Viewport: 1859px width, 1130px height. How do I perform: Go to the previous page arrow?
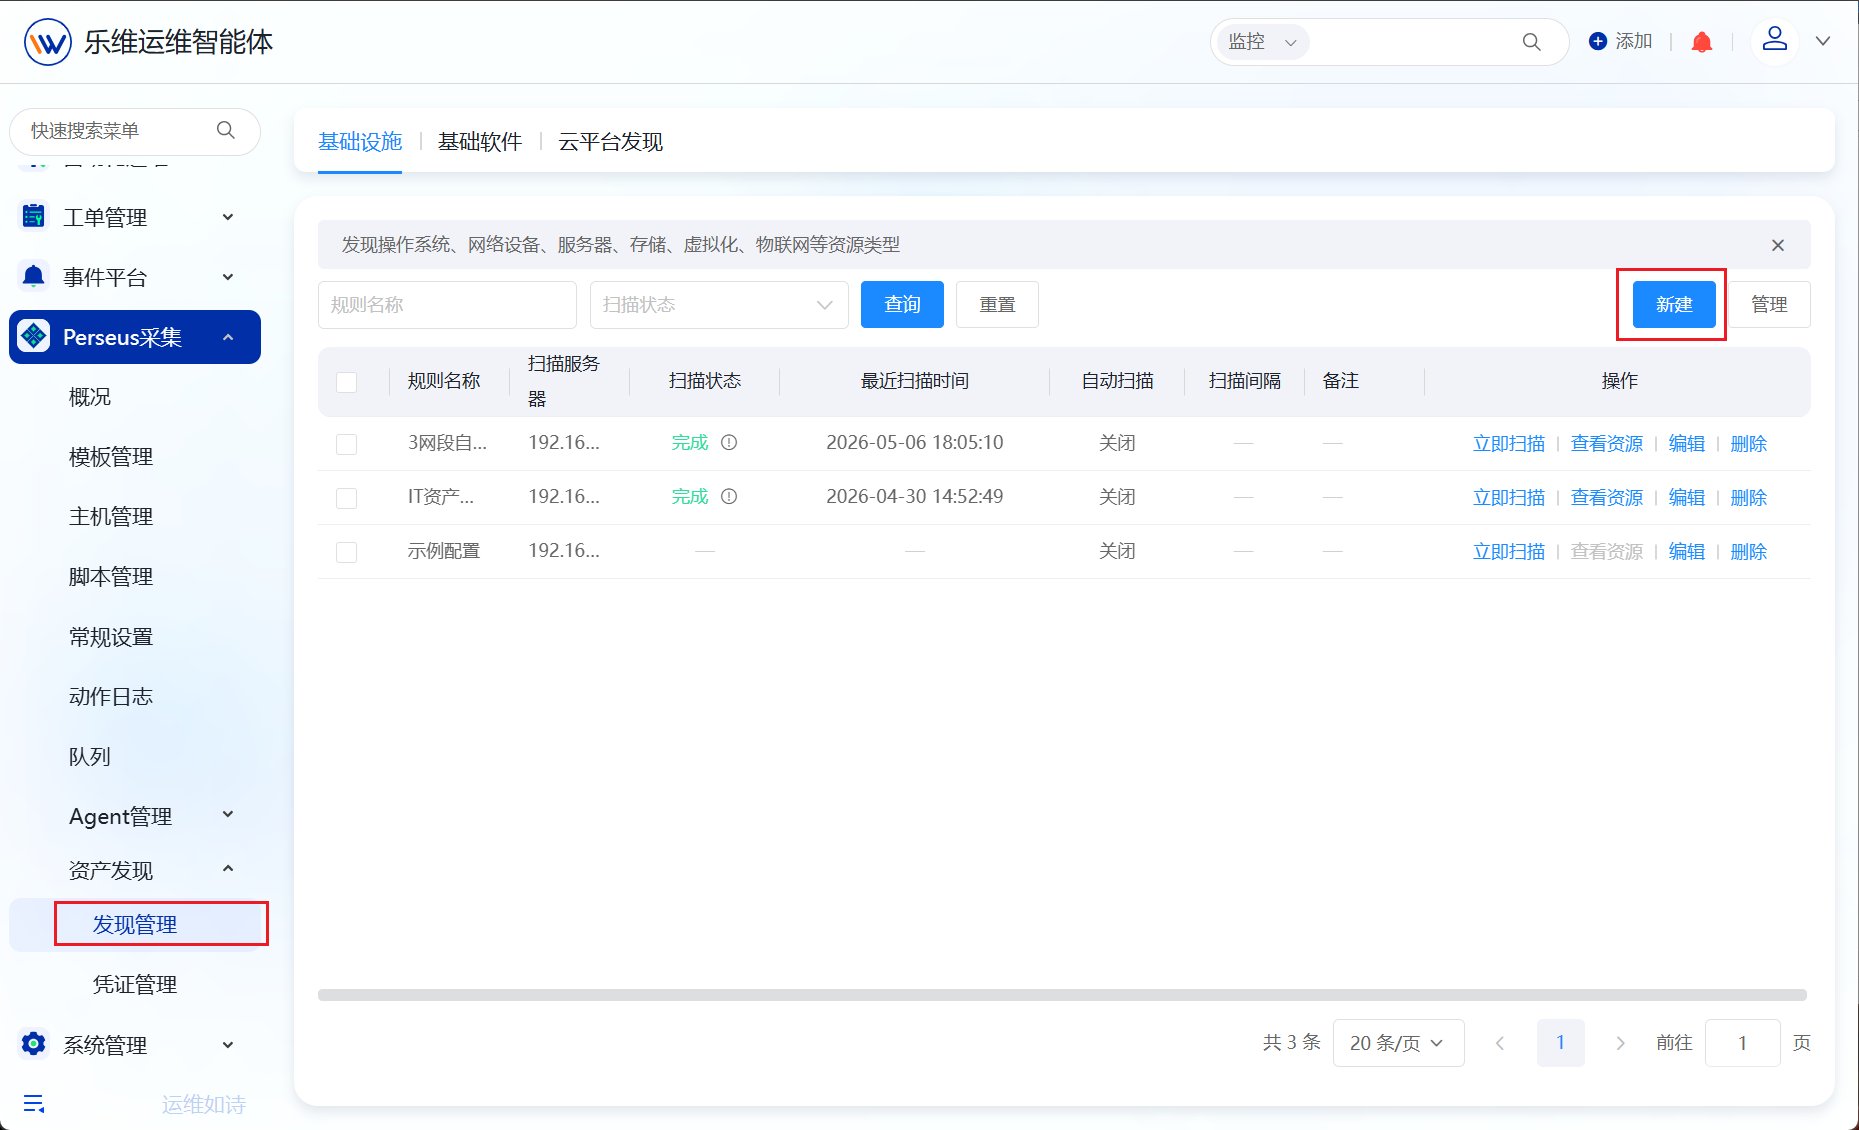[x=1499, y=1043]
